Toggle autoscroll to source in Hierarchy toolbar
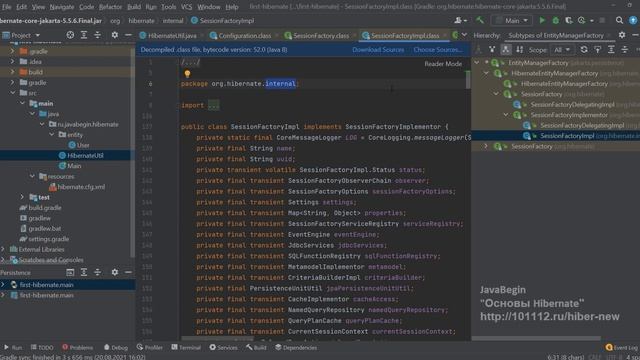Screen dimensions: 640x360 pyautogui.click(x=598, y=49)
